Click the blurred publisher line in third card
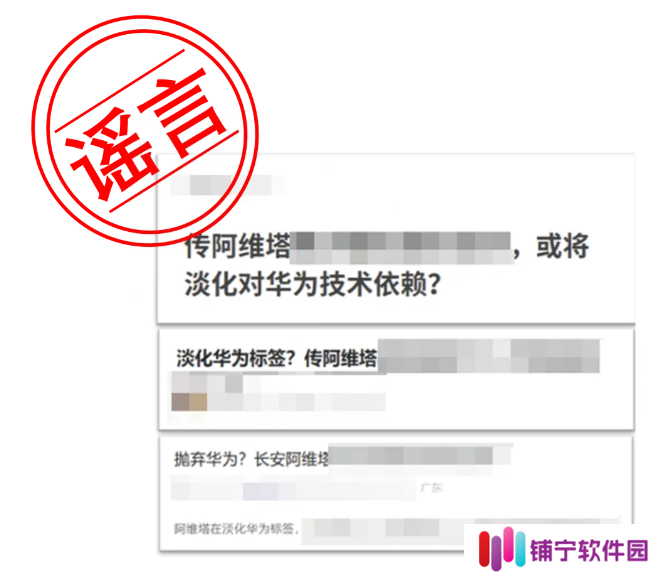Screen dimensions: 664x574 pyautogui.click(x=293, y=491)
